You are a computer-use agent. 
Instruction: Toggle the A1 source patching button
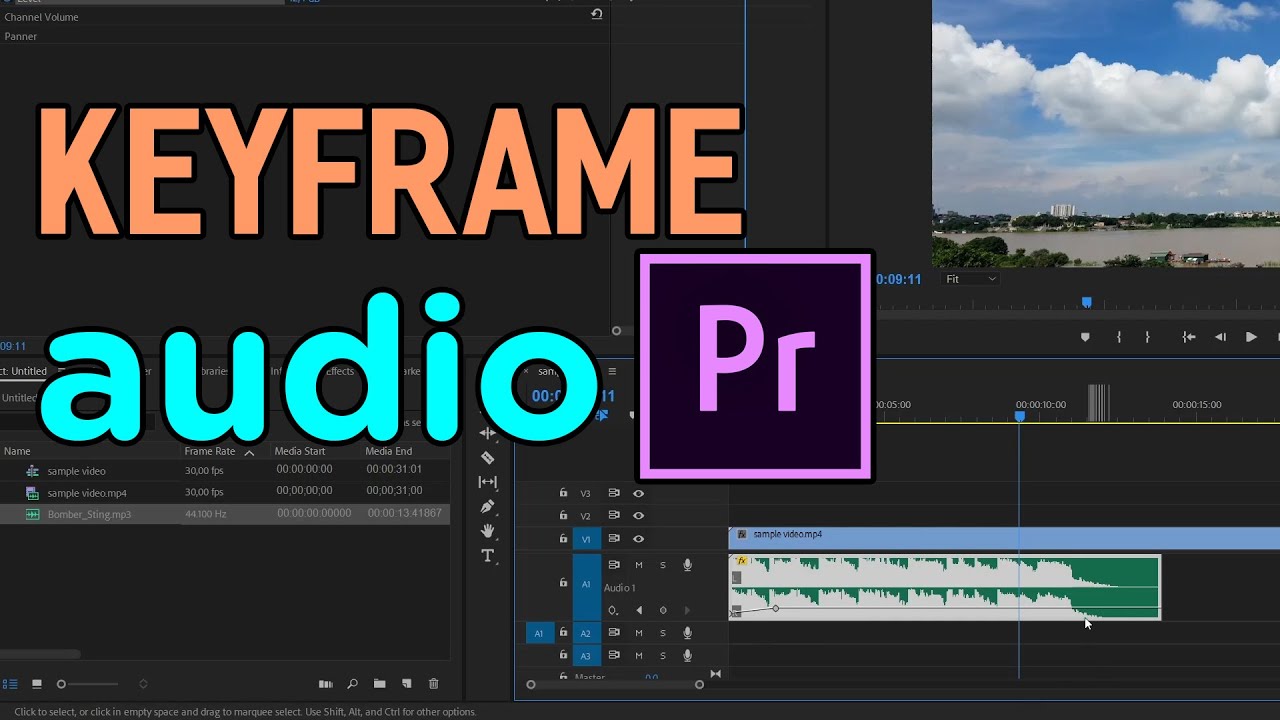click(540, 633)
